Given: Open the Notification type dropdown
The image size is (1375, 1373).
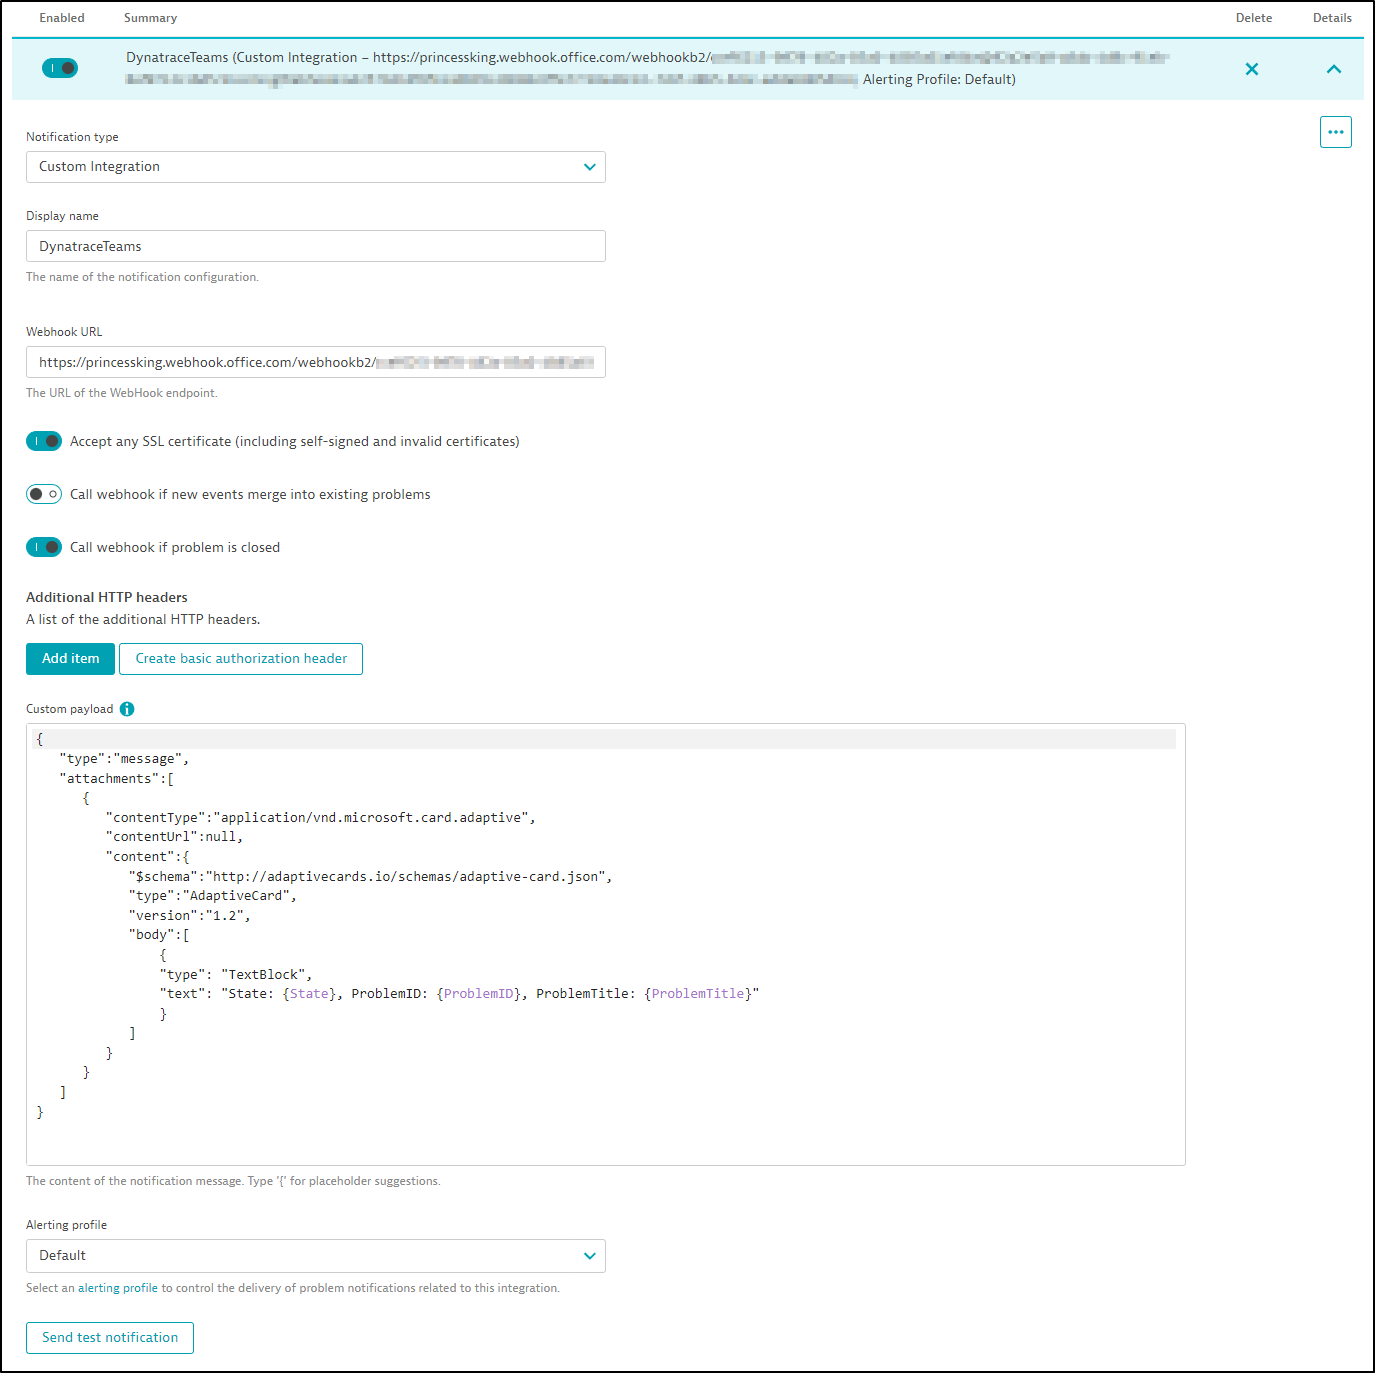Looking at the screenshot, I should 316,167.
